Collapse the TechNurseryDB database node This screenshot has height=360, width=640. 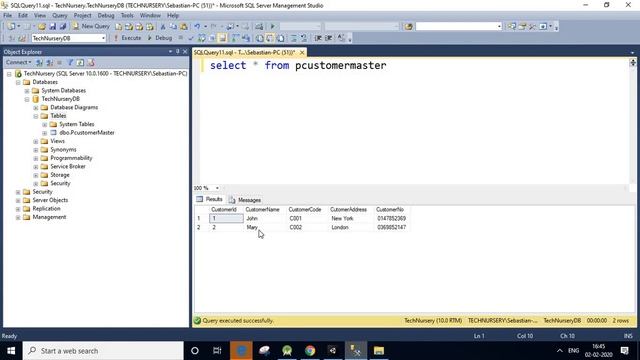27,99
